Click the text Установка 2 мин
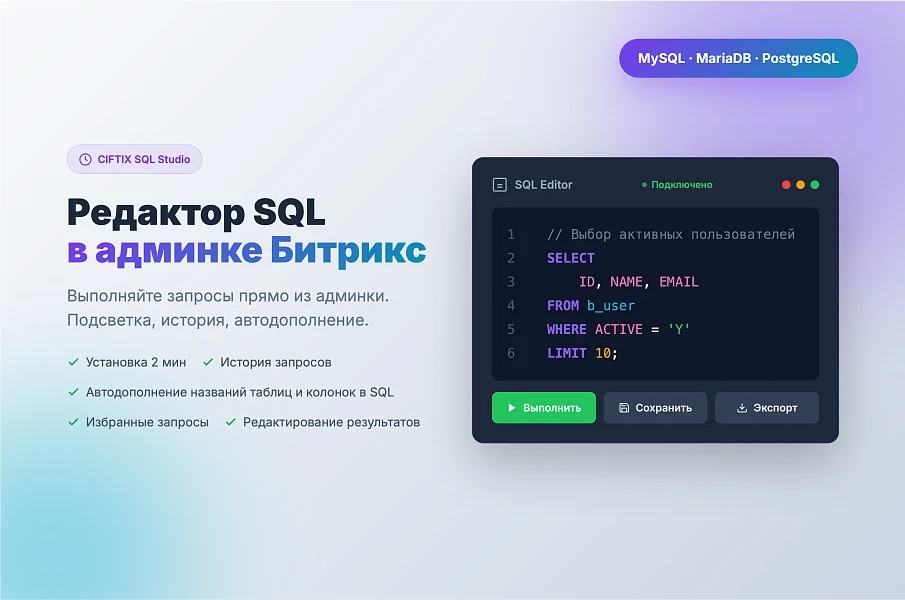Image resolution: width=905 pixels, height=600 pixels. [x=136, y=362]
